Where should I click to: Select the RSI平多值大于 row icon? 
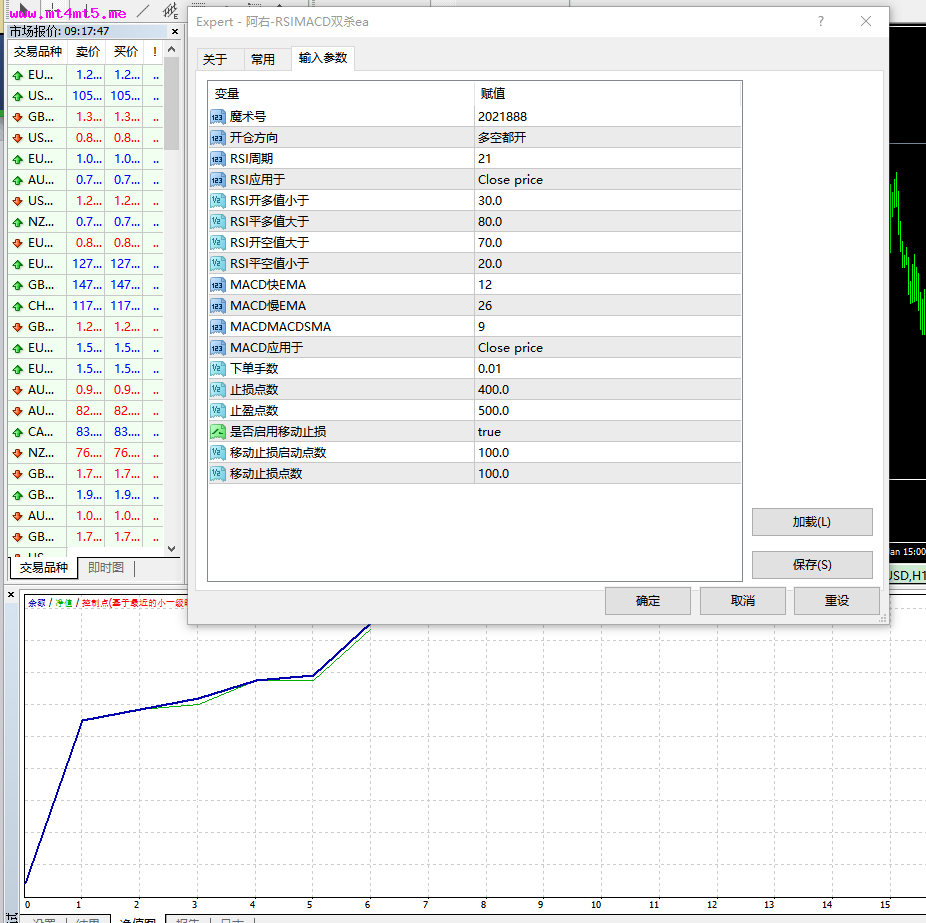(217, 221)
